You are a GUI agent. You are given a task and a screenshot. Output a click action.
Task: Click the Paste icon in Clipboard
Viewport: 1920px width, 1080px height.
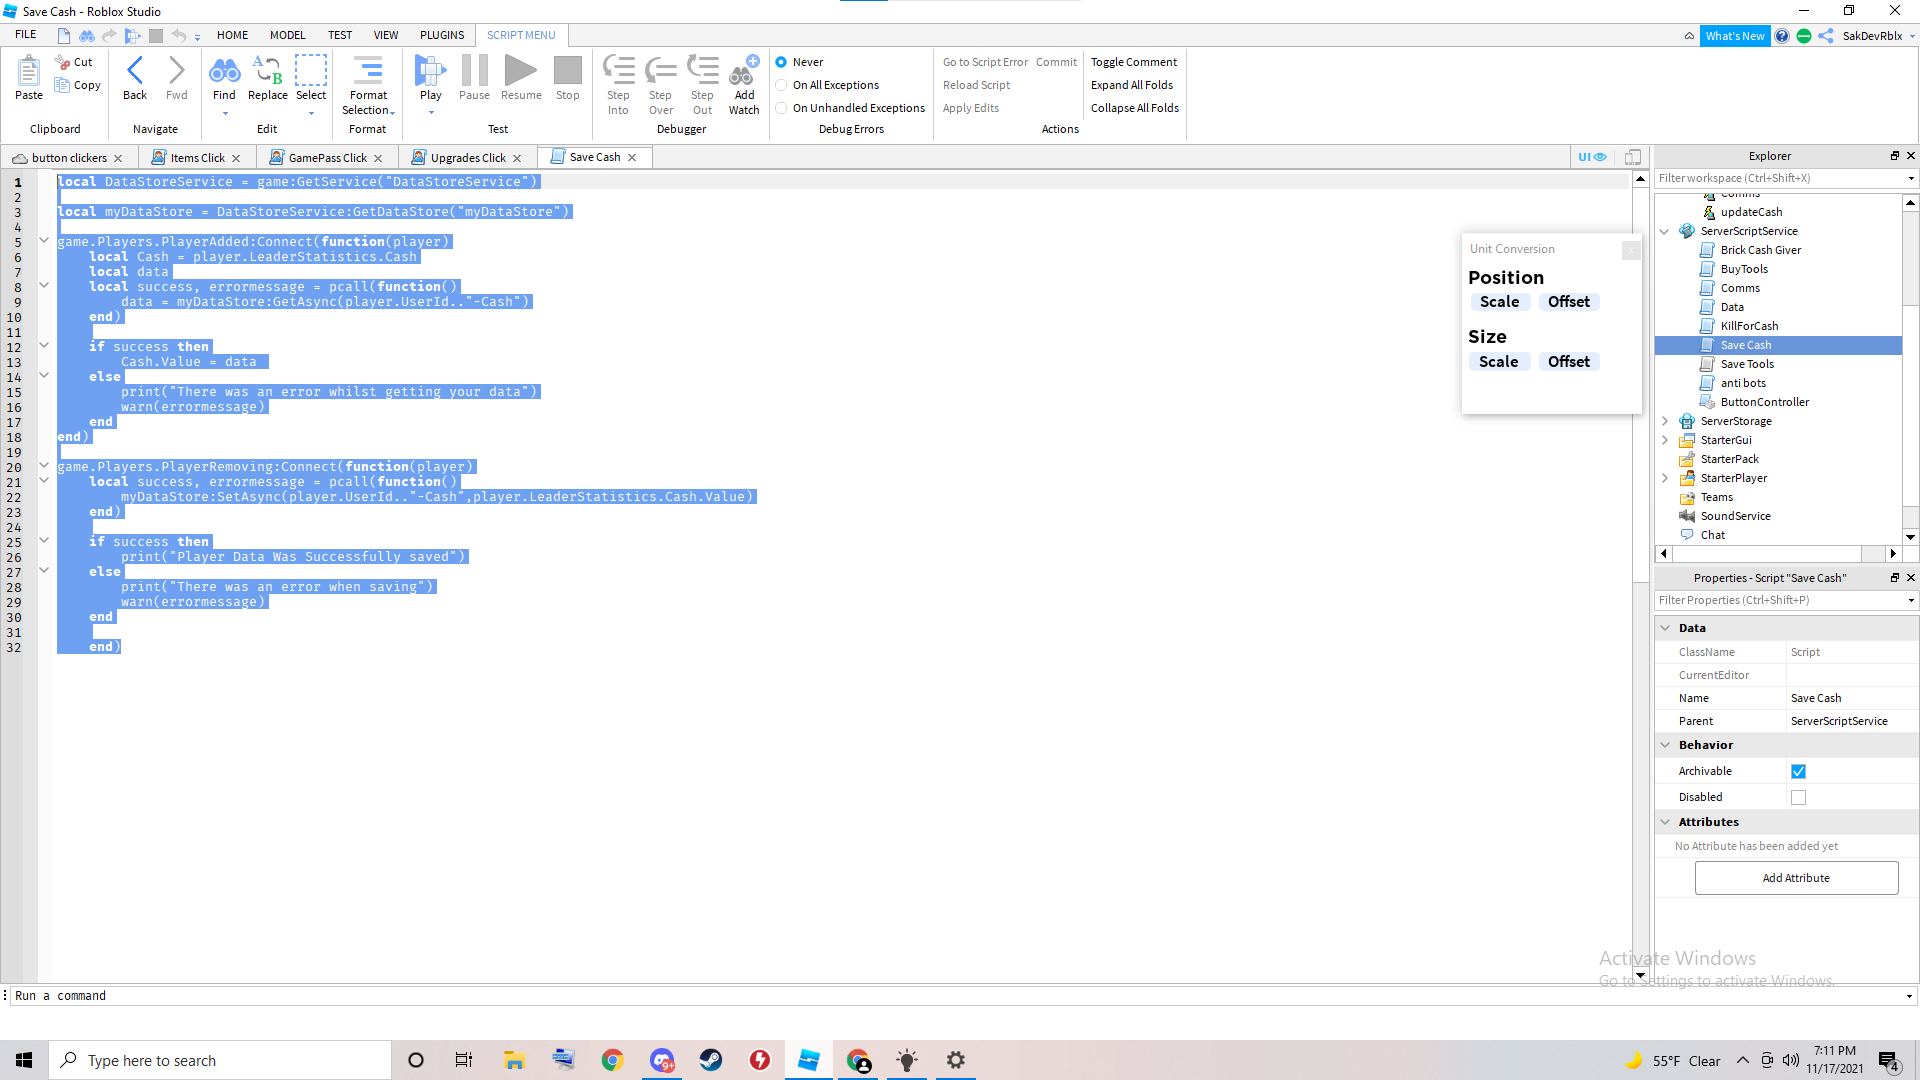pos(28,72)
